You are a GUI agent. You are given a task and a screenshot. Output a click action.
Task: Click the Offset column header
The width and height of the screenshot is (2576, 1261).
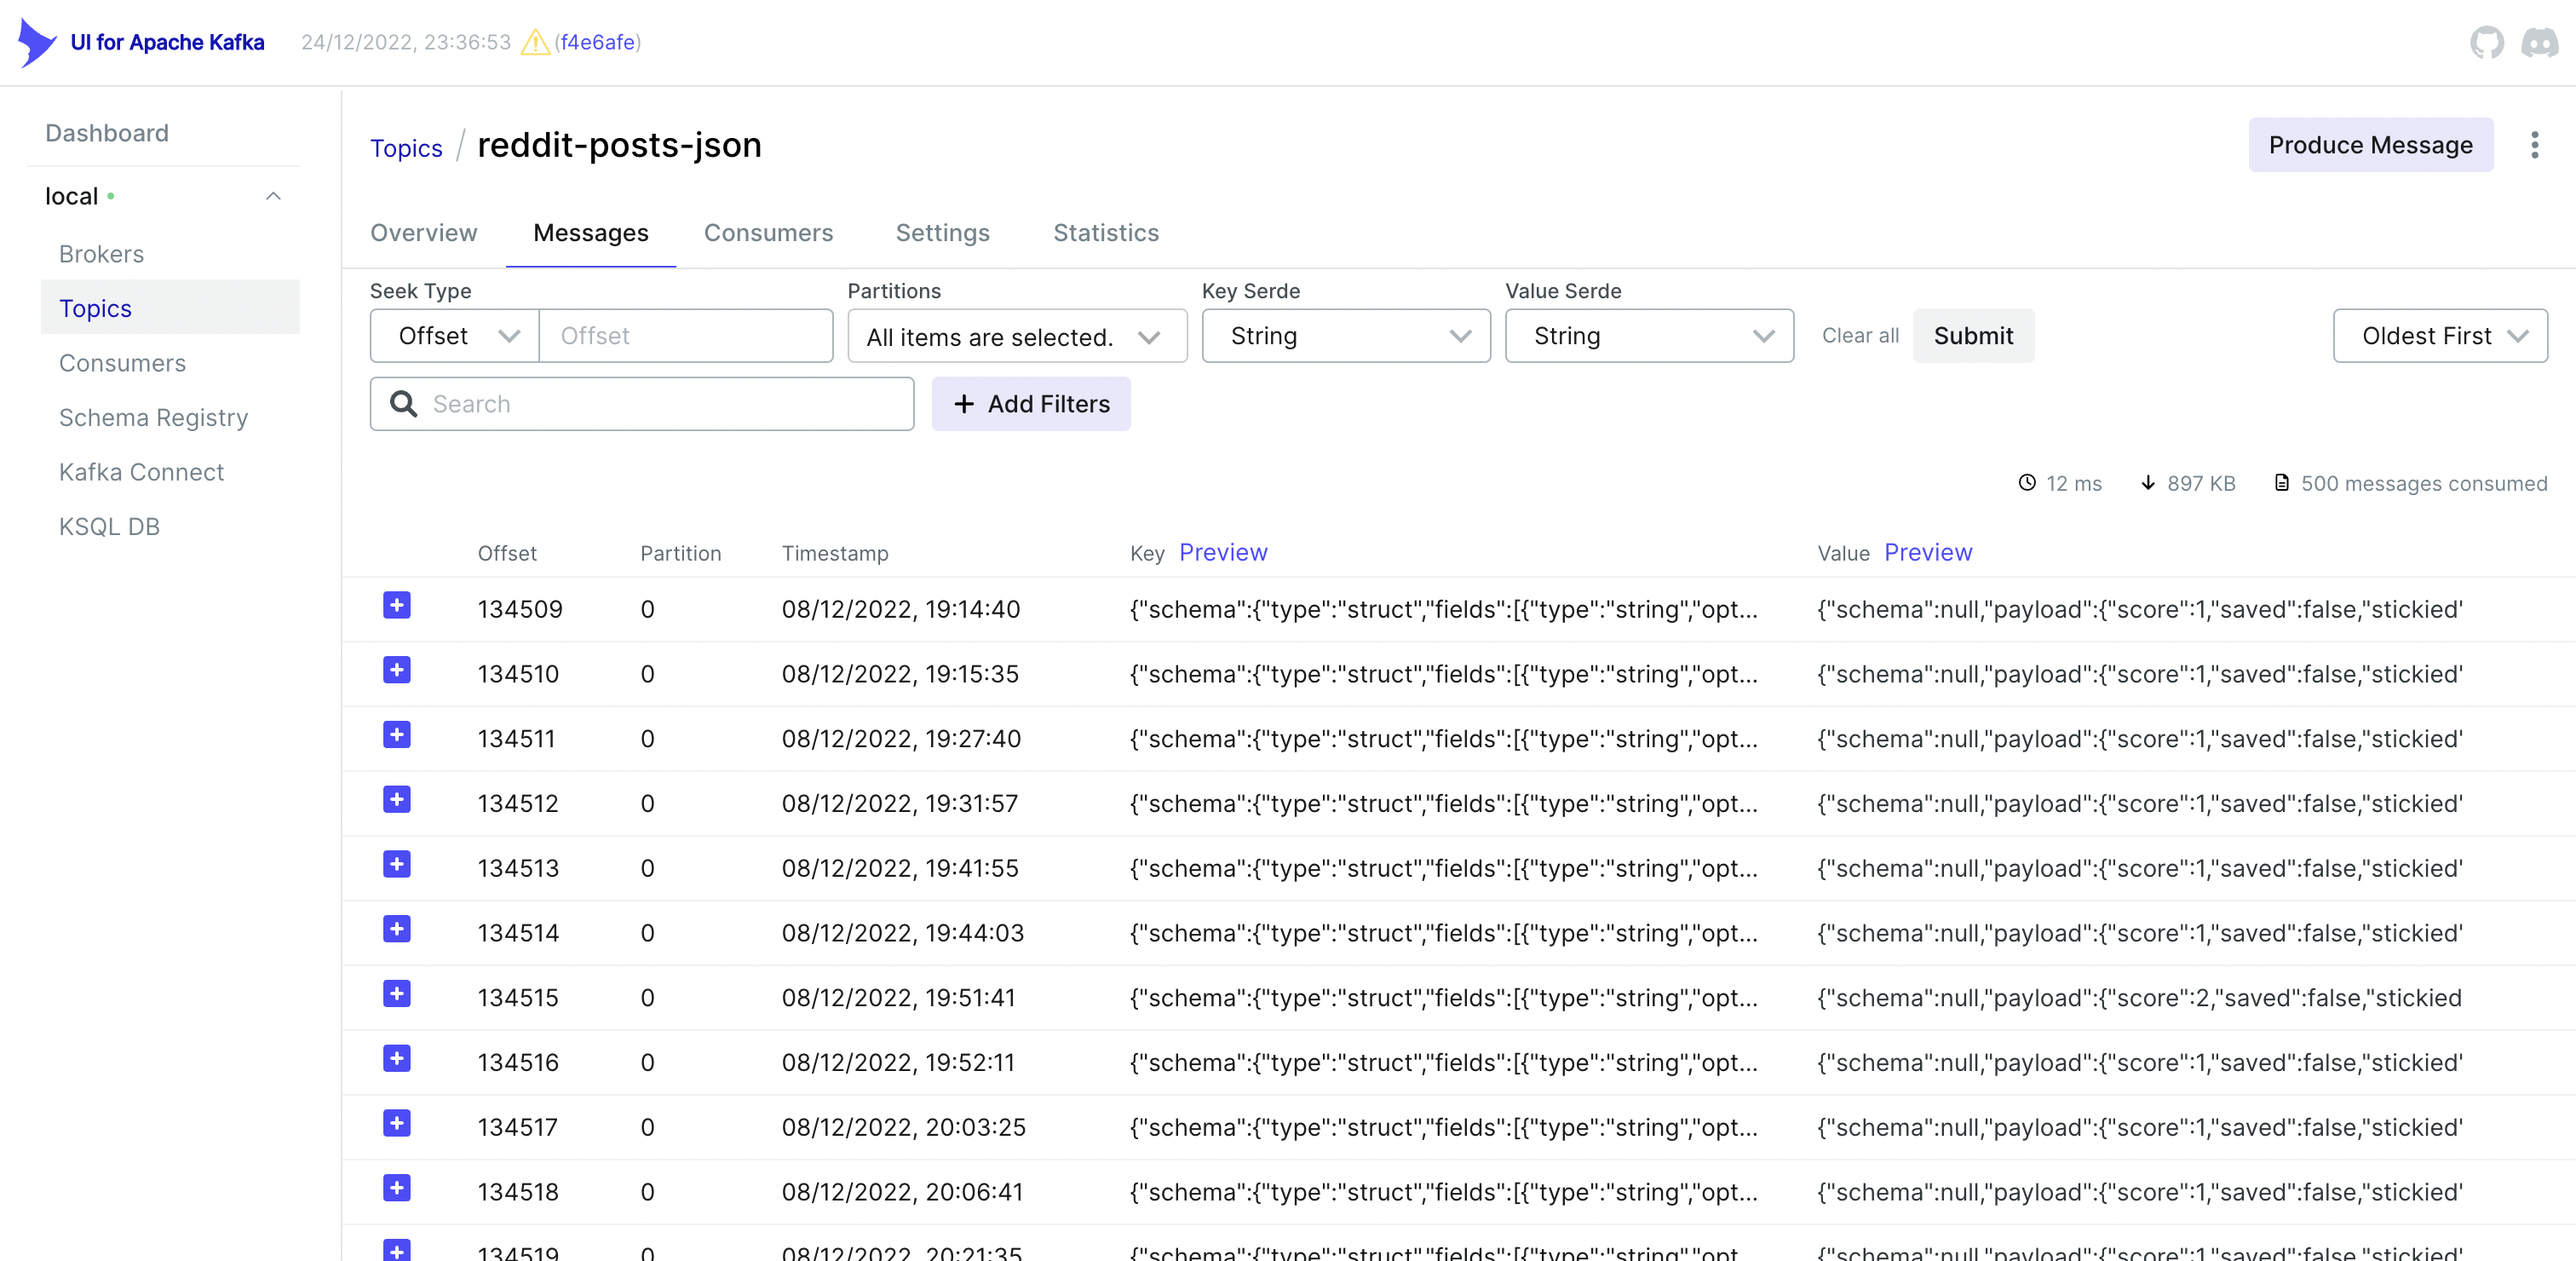507,553
